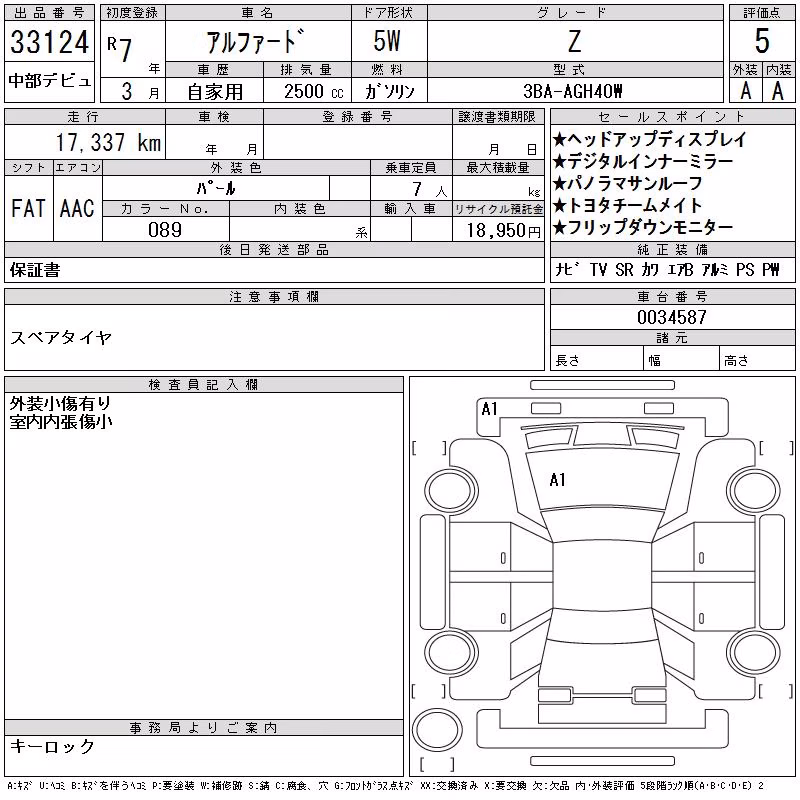Image resolution: width=800 pixels, height=800 pixels.
Task: Click the 長さ dimension field
Action: (x=596, y=360)
